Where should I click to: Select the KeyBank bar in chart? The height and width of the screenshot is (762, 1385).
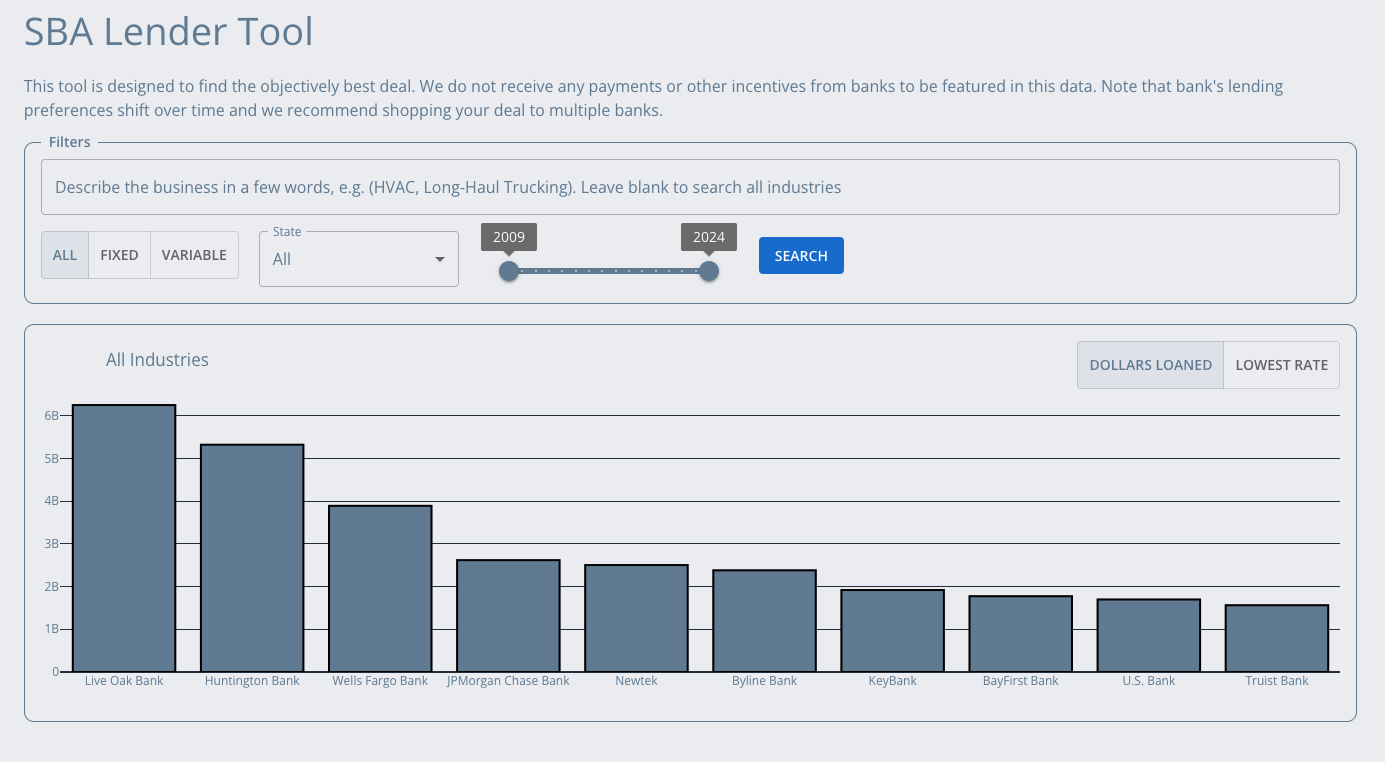(892, 630)
